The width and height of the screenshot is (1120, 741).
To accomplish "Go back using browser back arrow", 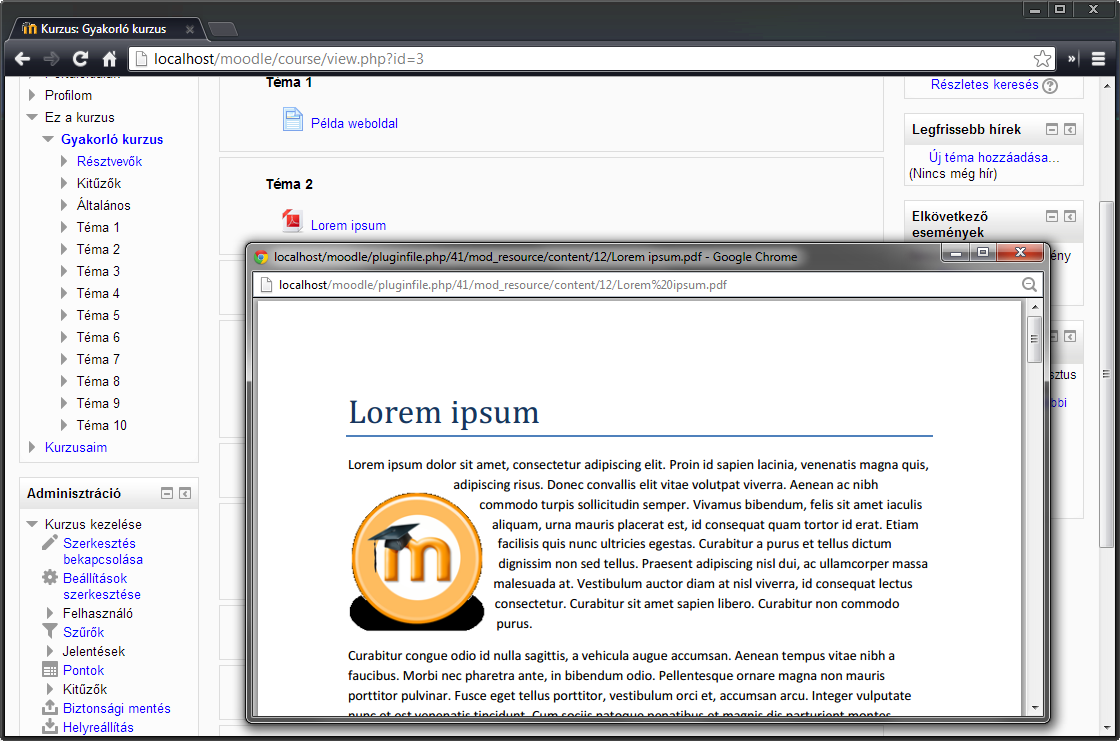I will (22, 59).
